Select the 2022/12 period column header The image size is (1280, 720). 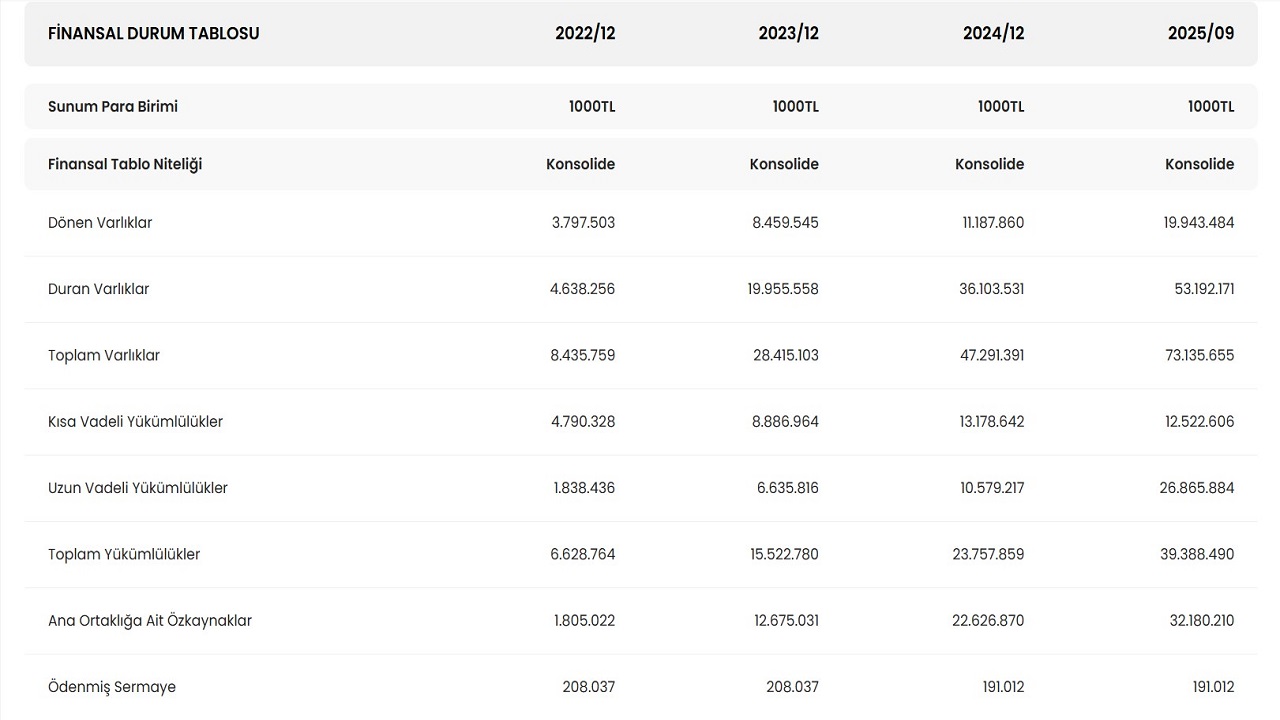[x=585, y=33]
